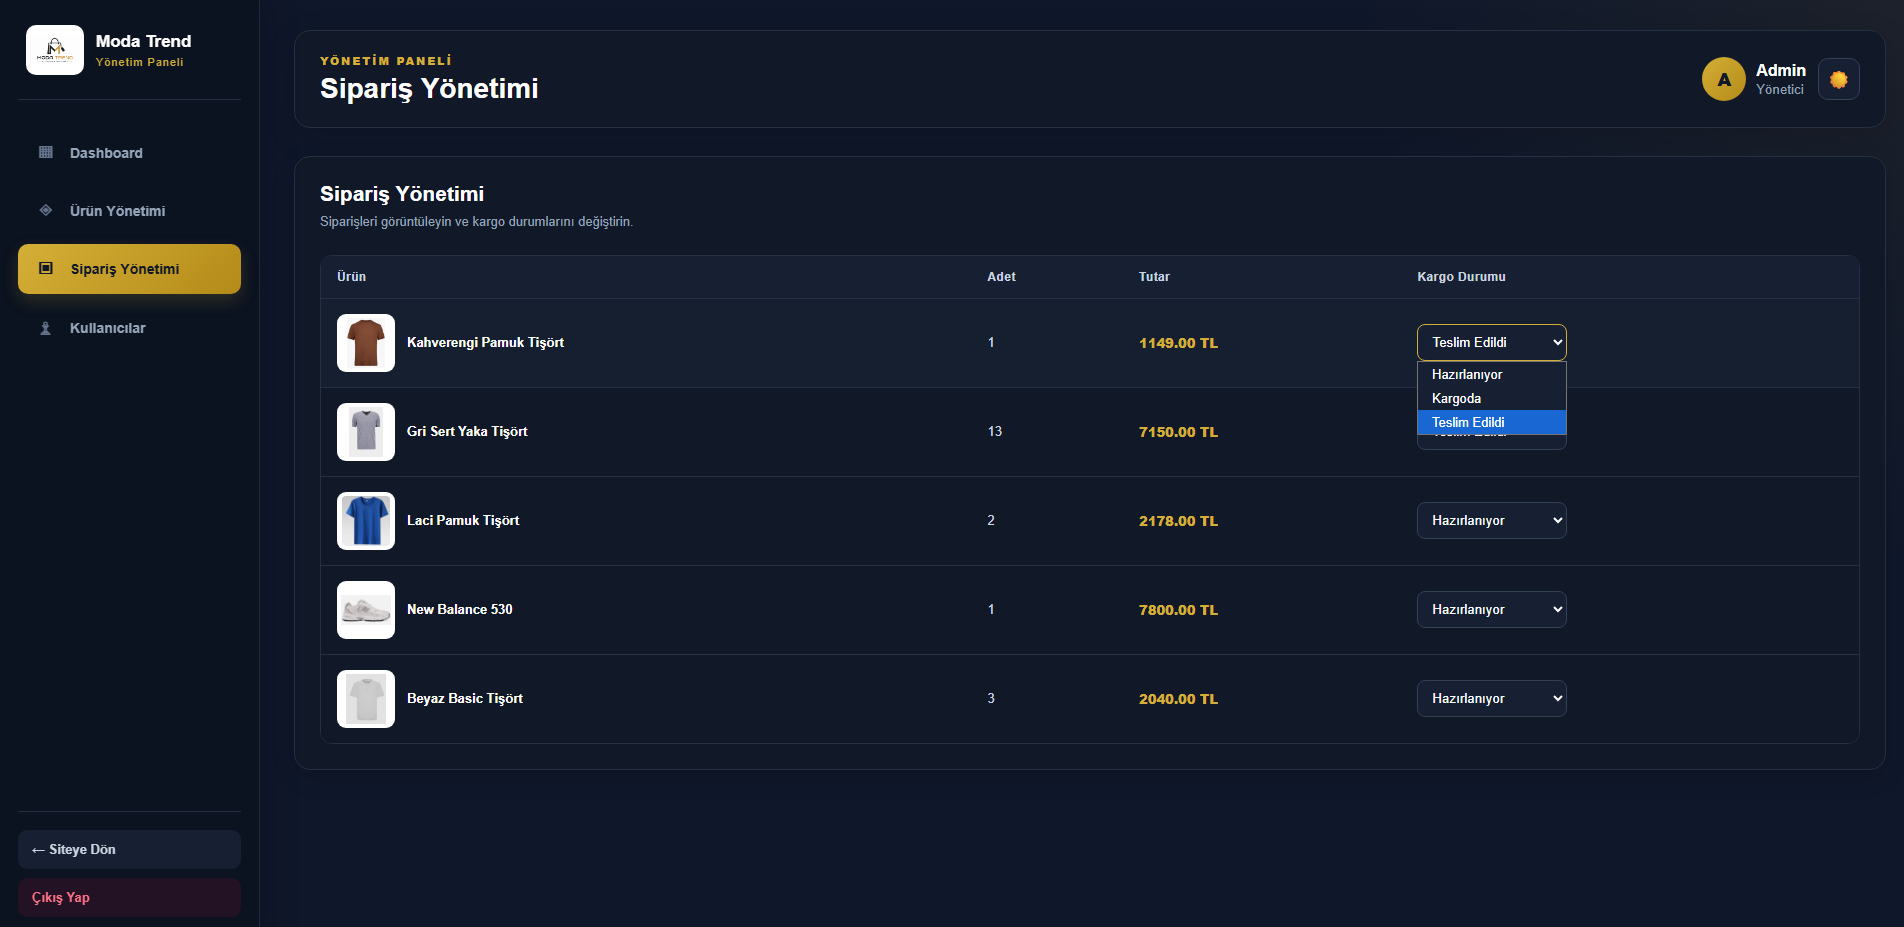This screenshot has width=1904, height=927.
Task: Click the 7800.00 TL amount
Action: tap(1178, 610)
